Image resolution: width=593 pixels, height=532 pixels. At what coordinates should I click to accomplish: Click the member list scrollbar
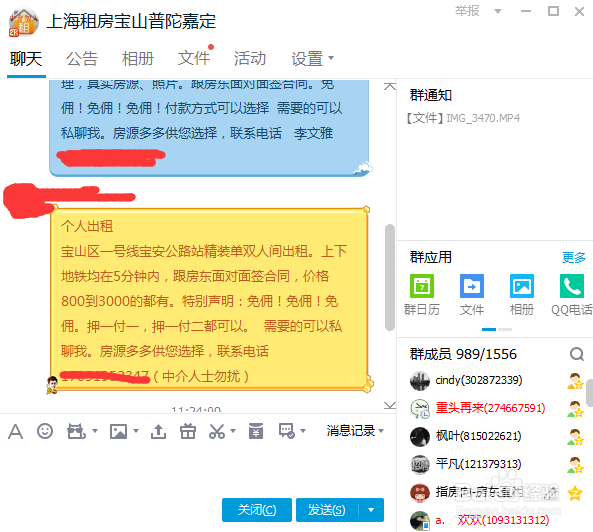coord(589,393)
